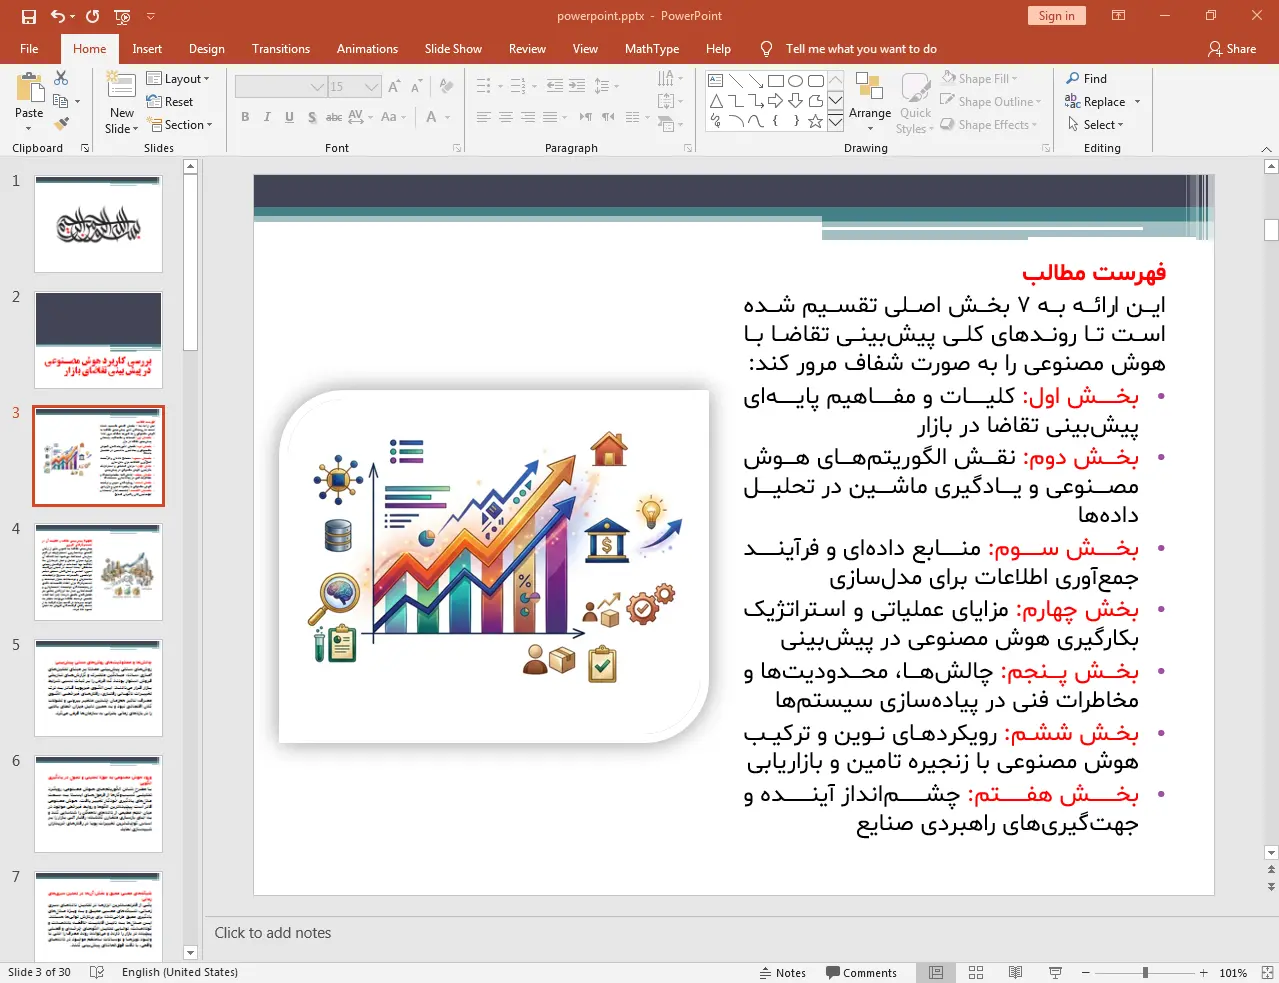The height and width of the screenshot is (983, 1279).
Task: Toggle Underline formatting
Action: click(289, 117)
